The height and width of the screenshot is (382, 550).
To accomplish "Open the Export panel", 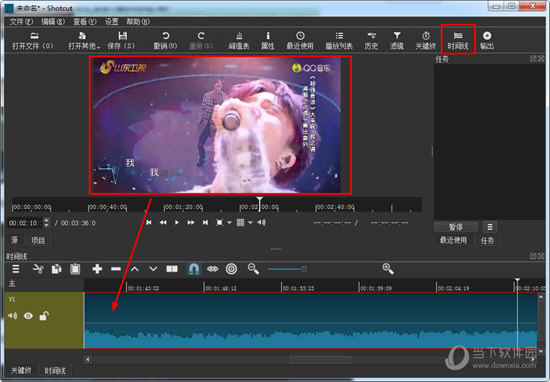I will point(487,40).
